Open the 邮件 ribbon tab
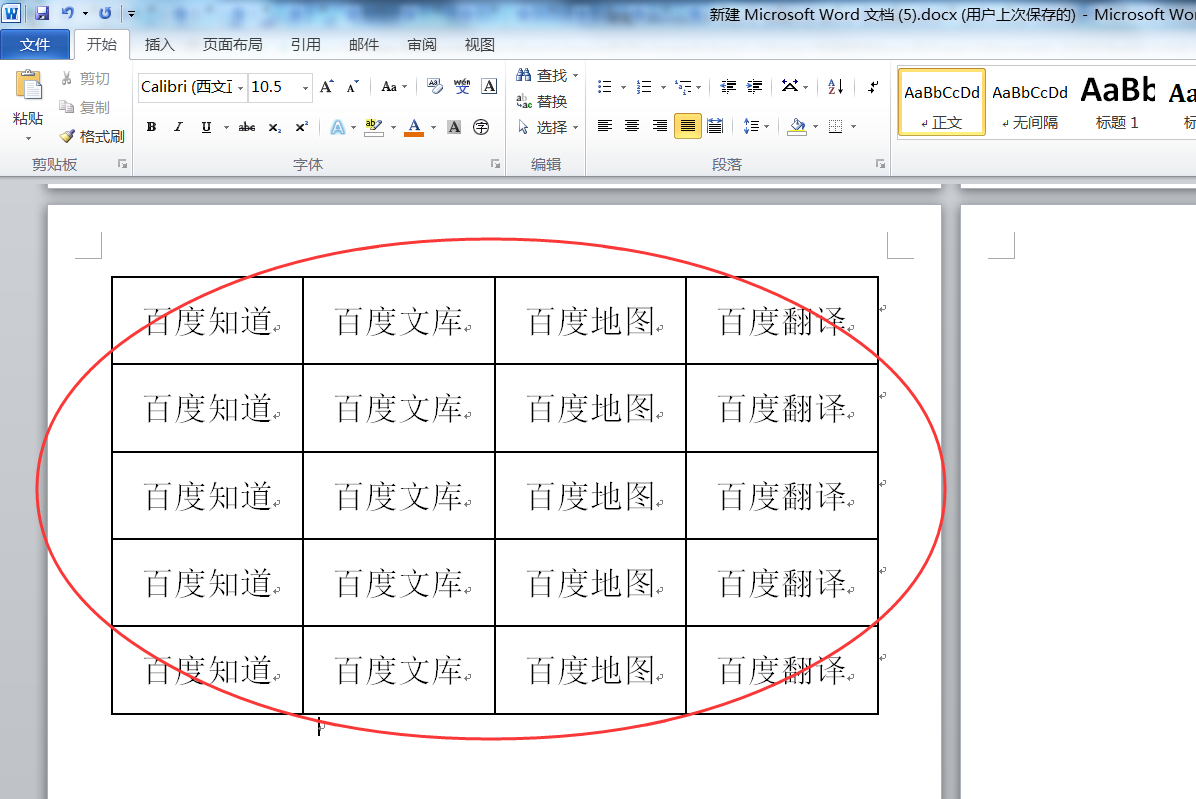This screenshot has width=1196, height=799. coord(364,45)
